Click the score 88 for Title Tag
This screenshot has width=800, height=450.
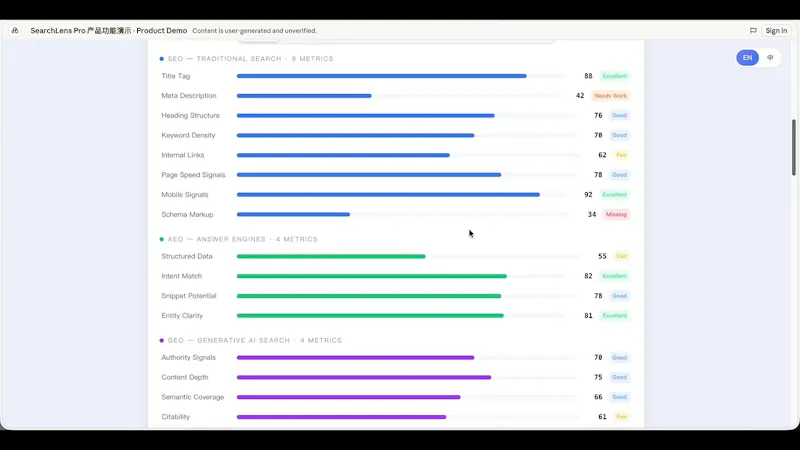(x=588, y=76)
